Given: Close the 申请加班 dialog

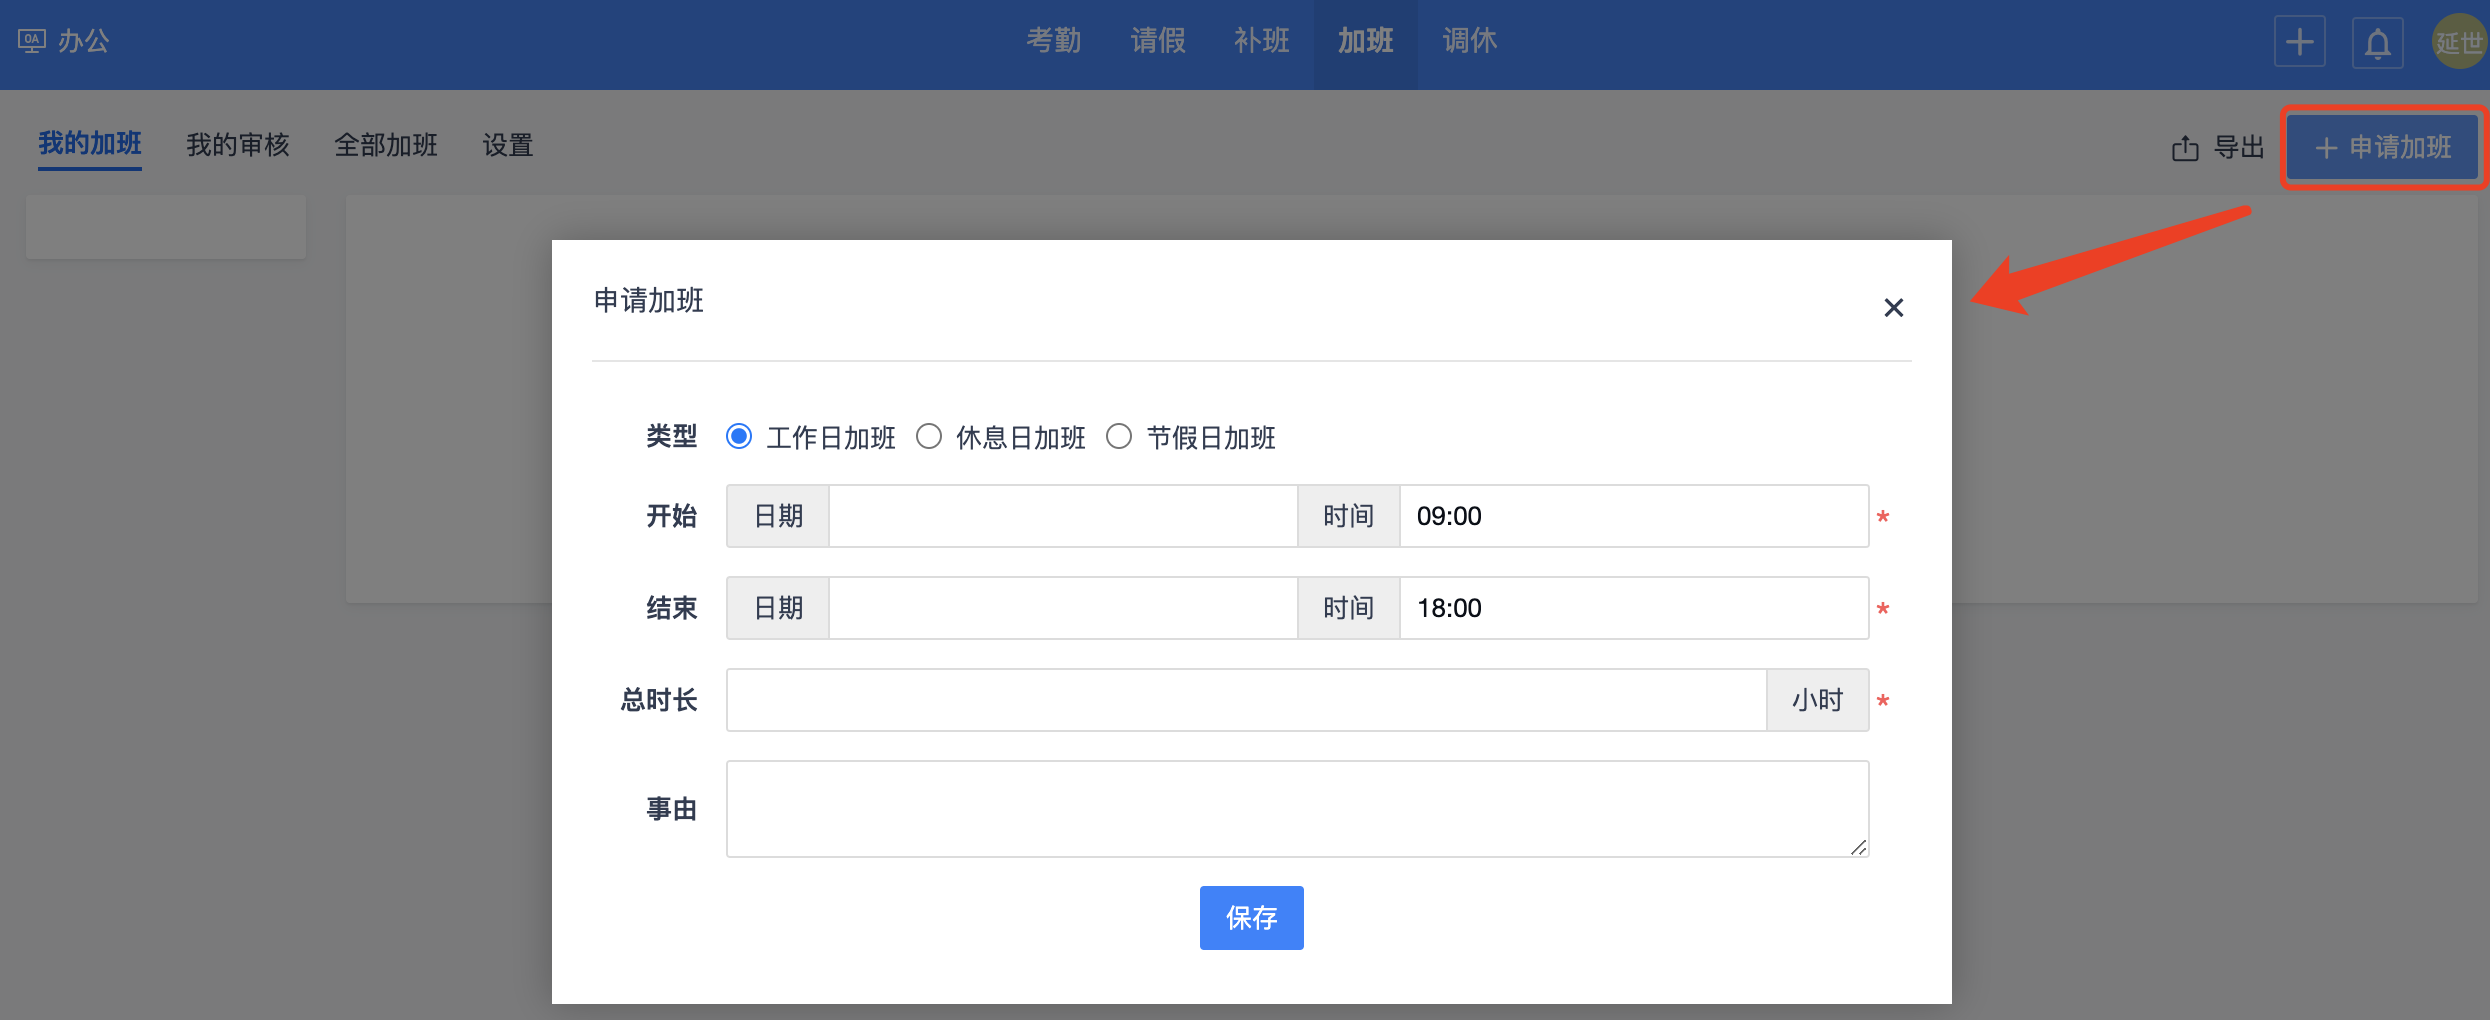Looking at the screenshot, I should coord(1893,308).
